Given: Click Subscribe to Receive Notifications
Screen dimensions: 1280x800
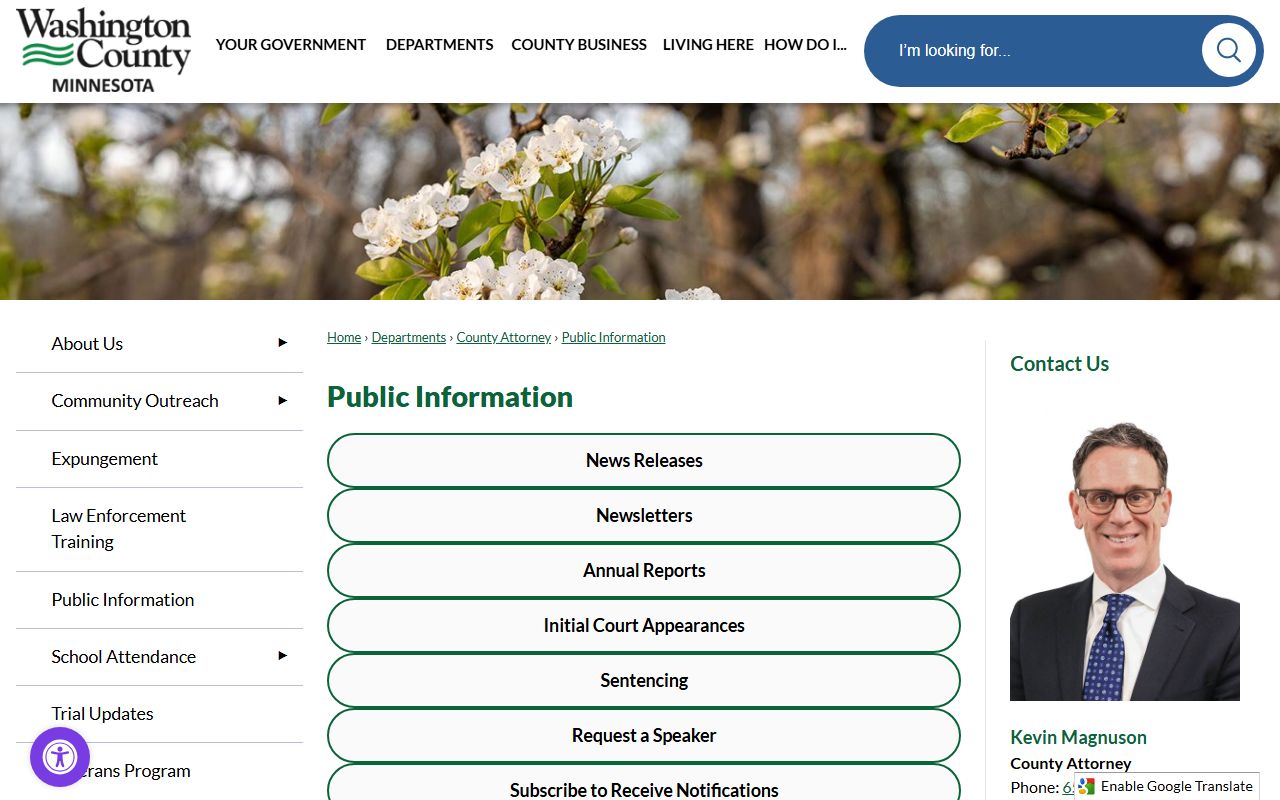Looking at the screenshot, I should 644,784.
